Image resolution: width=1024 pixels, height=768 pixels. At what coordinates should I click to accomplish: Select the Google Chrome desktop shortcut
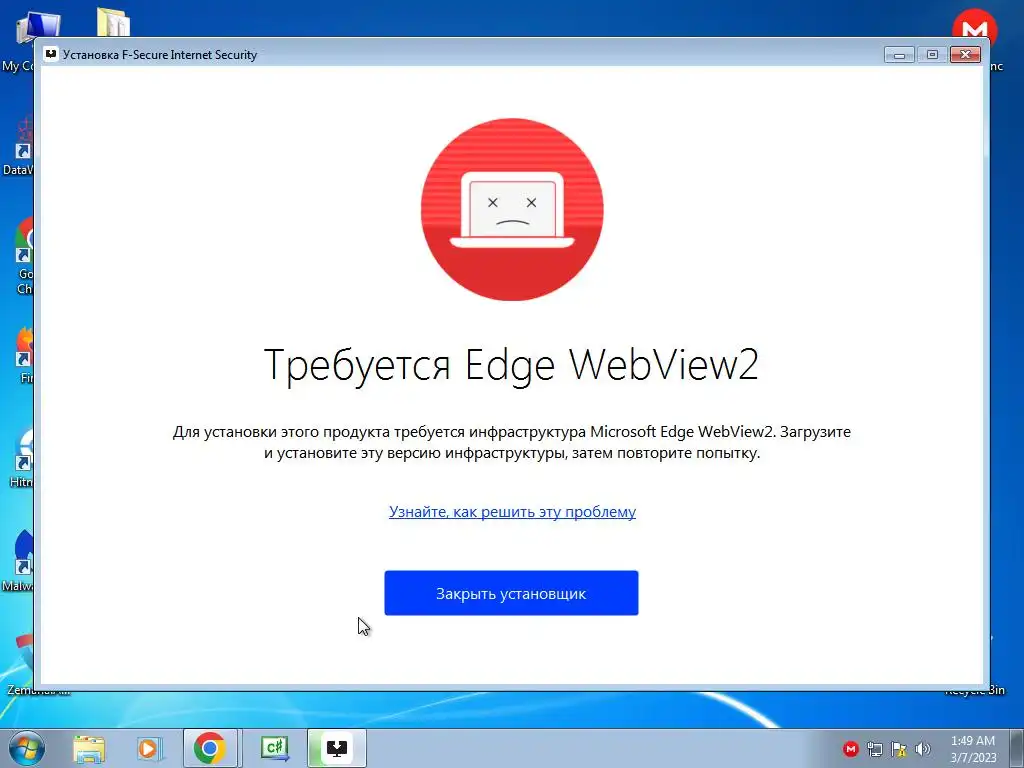pyautogui.click(x=22, y=256)
